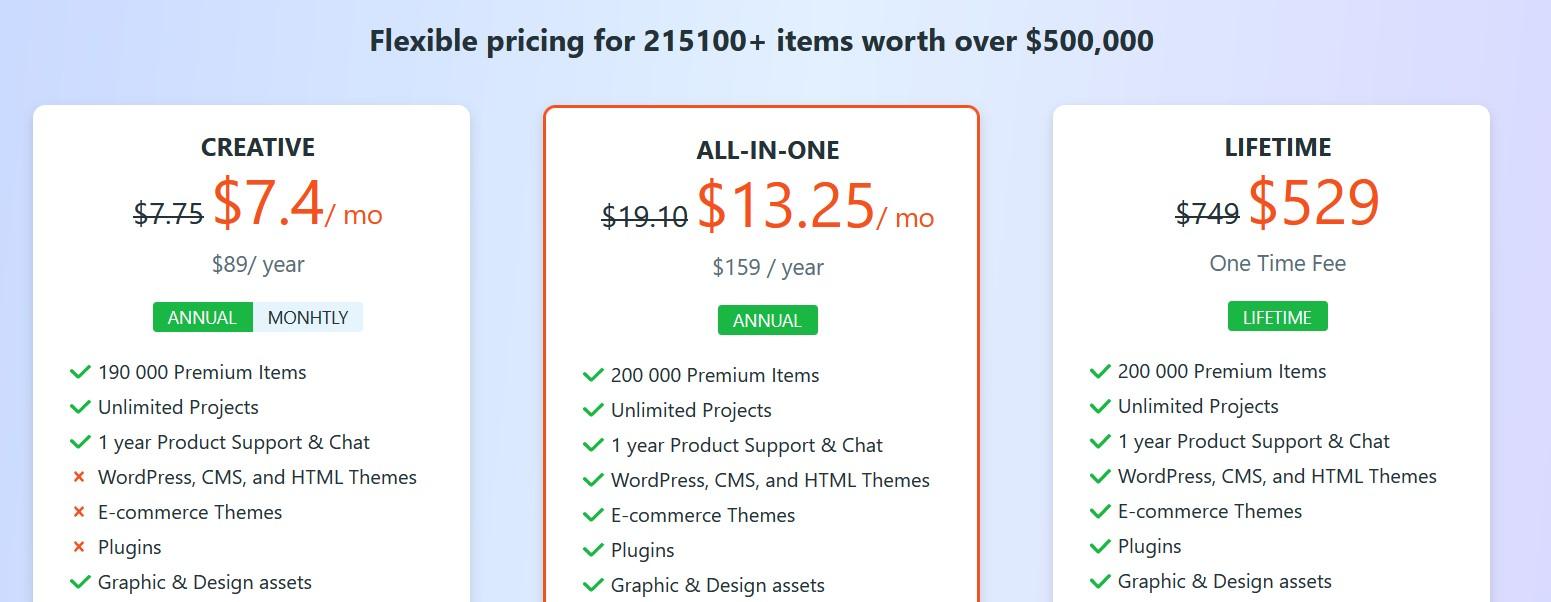Click the $7.4 Creative monthly price
Screen dimensions: 1551x602
click(268, 202)
